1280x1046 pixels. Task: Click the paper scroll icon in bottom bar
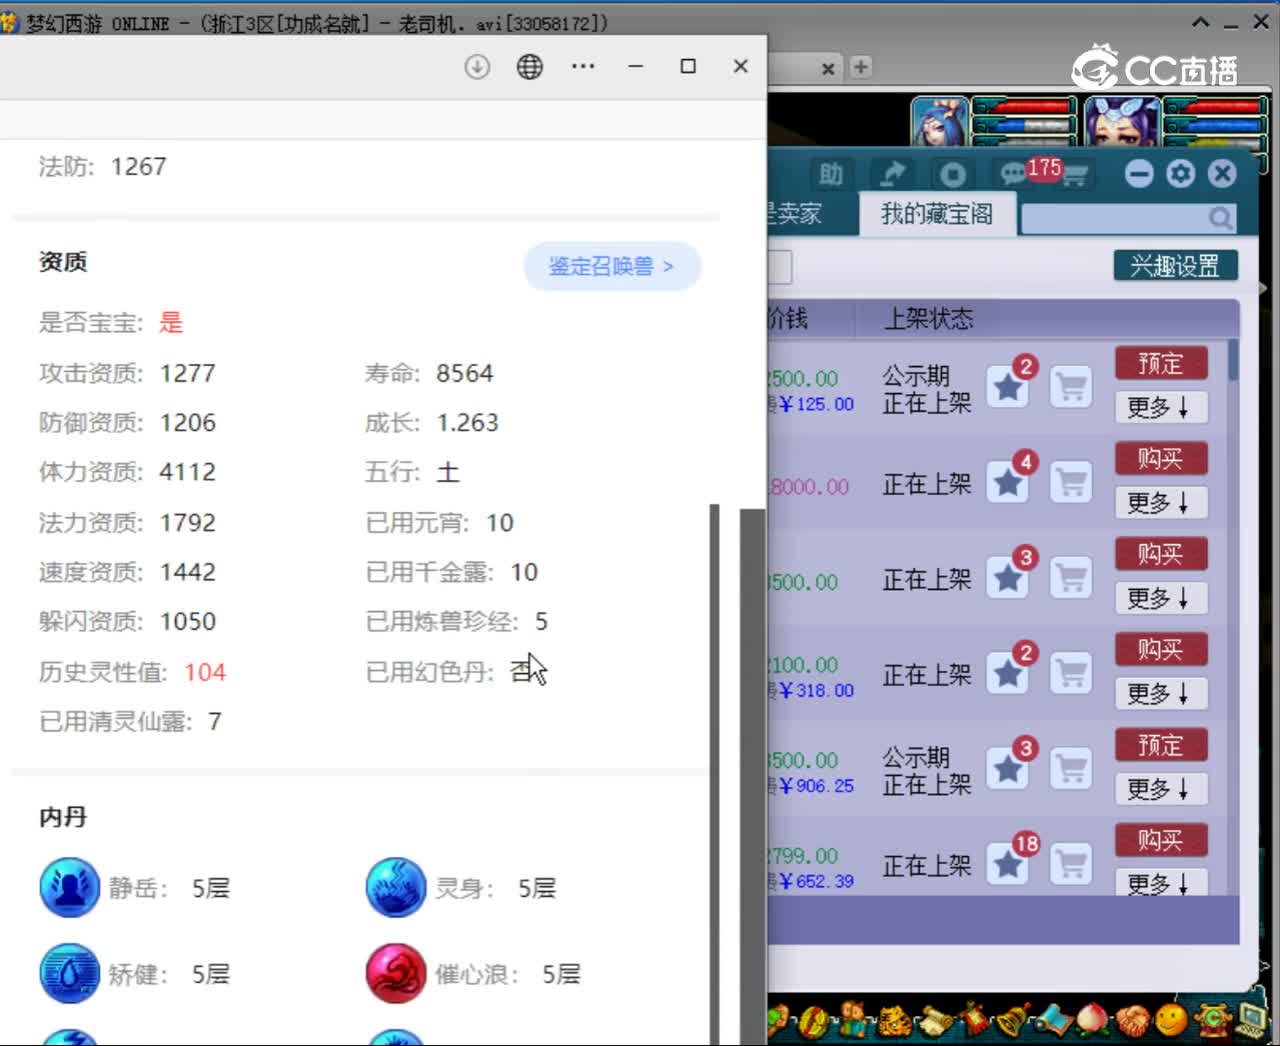coord(935,1021)
